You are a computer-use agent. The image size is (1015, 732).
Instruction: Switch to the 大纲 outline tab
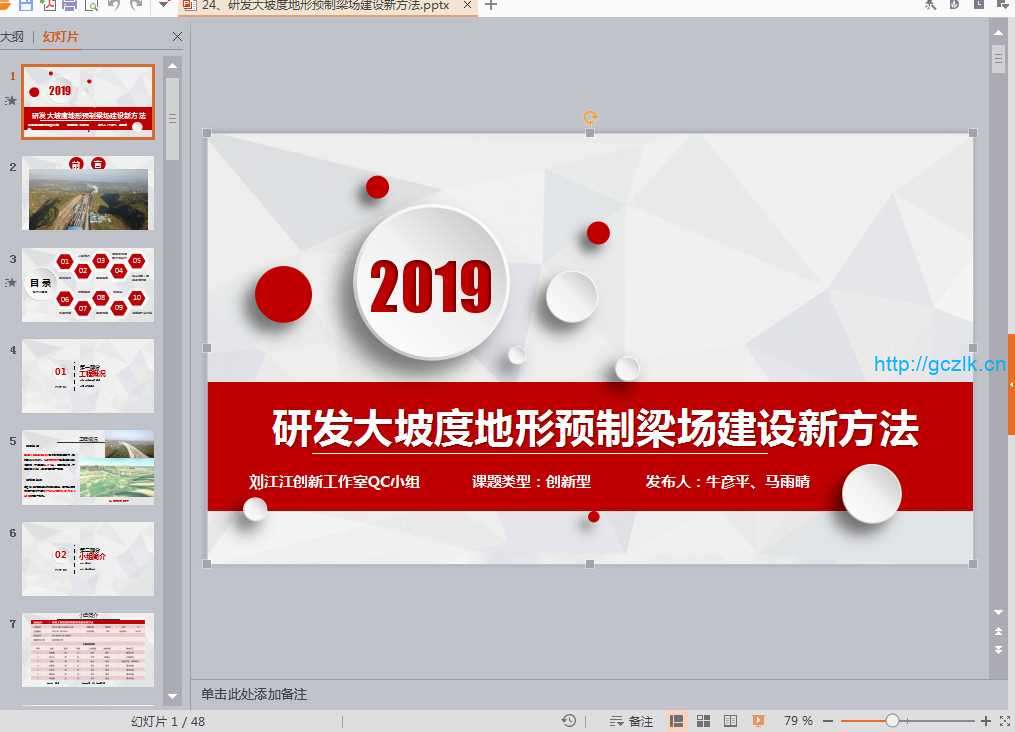click(12, 37)
